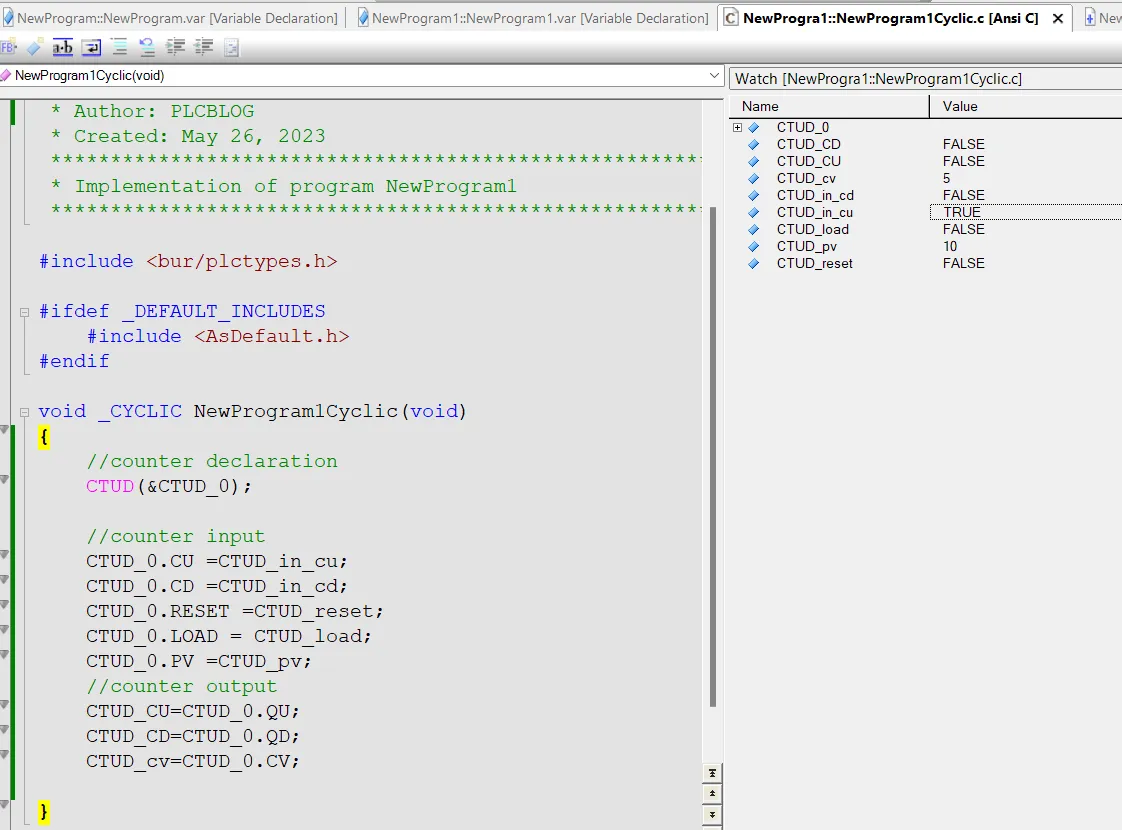
Task: Click the FALSE value of CTUD_CU
Action: tap(963, 162)
